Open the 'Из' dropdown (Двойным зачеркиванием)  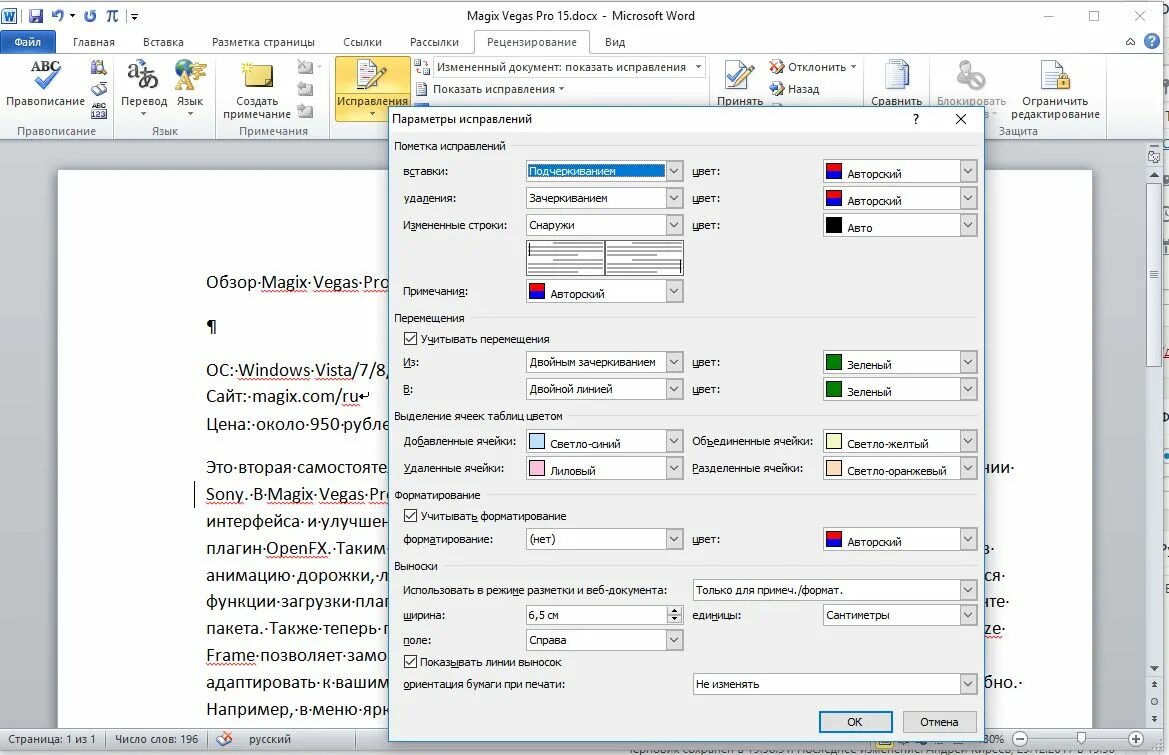(x=604, y=362)
